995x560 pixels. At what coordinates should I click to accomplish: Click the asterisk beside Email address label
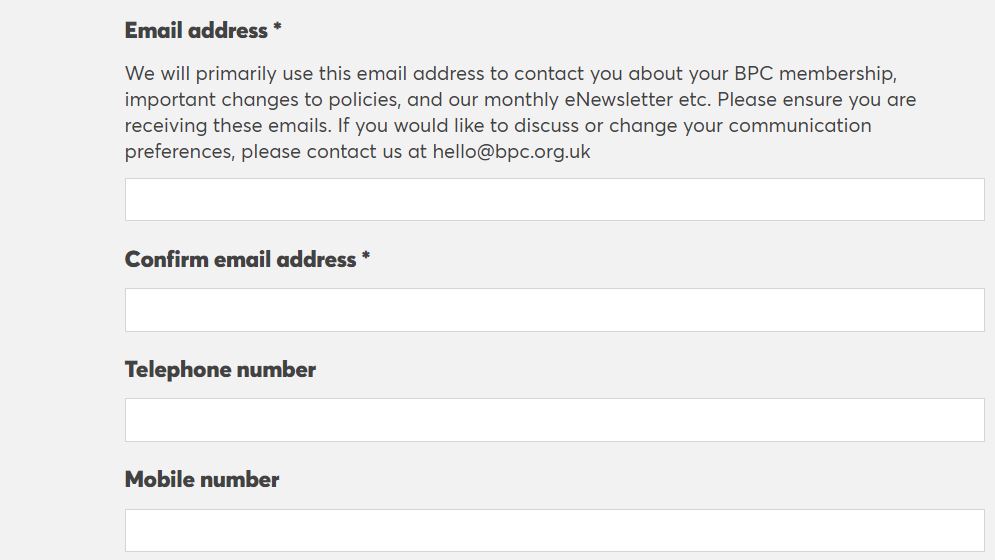click(x=277, y=30)
